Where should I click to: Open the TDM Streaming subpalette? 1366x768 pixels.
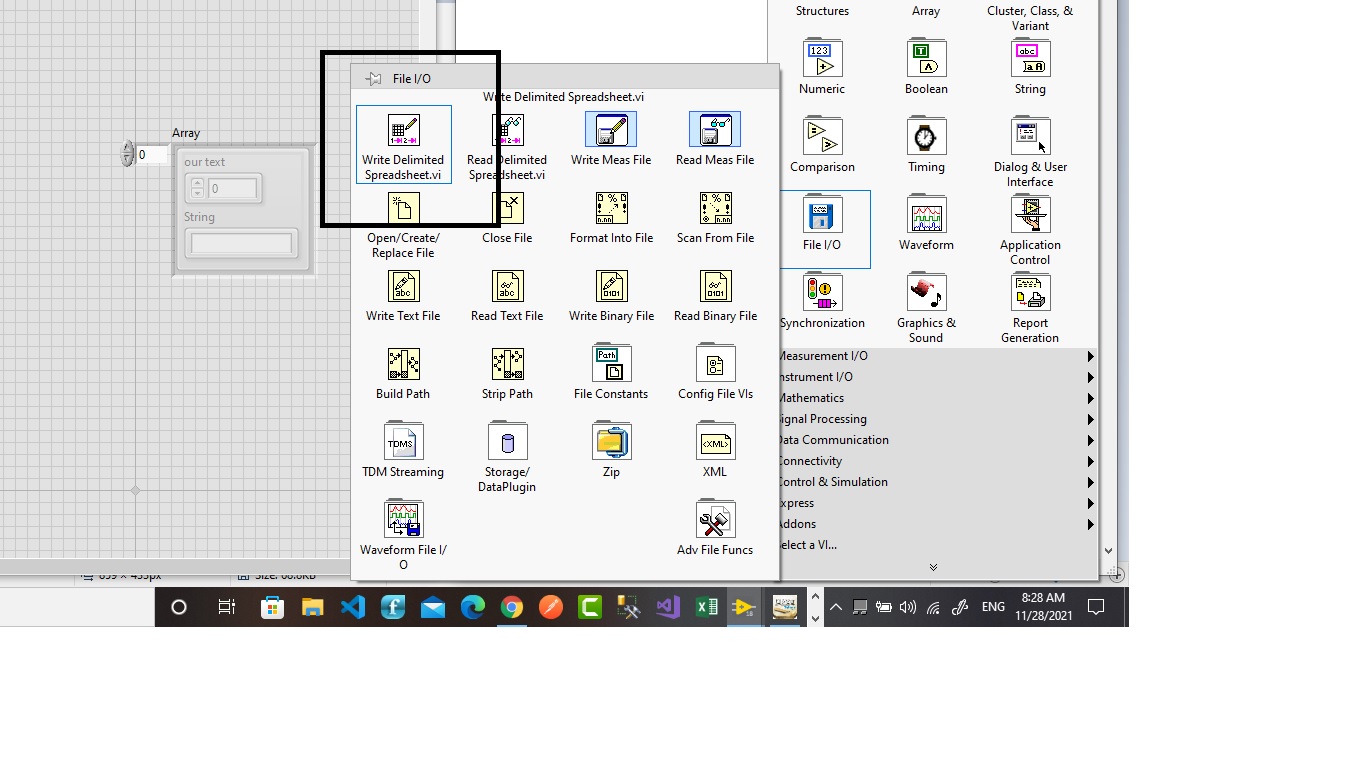click(x=403, y=443)
